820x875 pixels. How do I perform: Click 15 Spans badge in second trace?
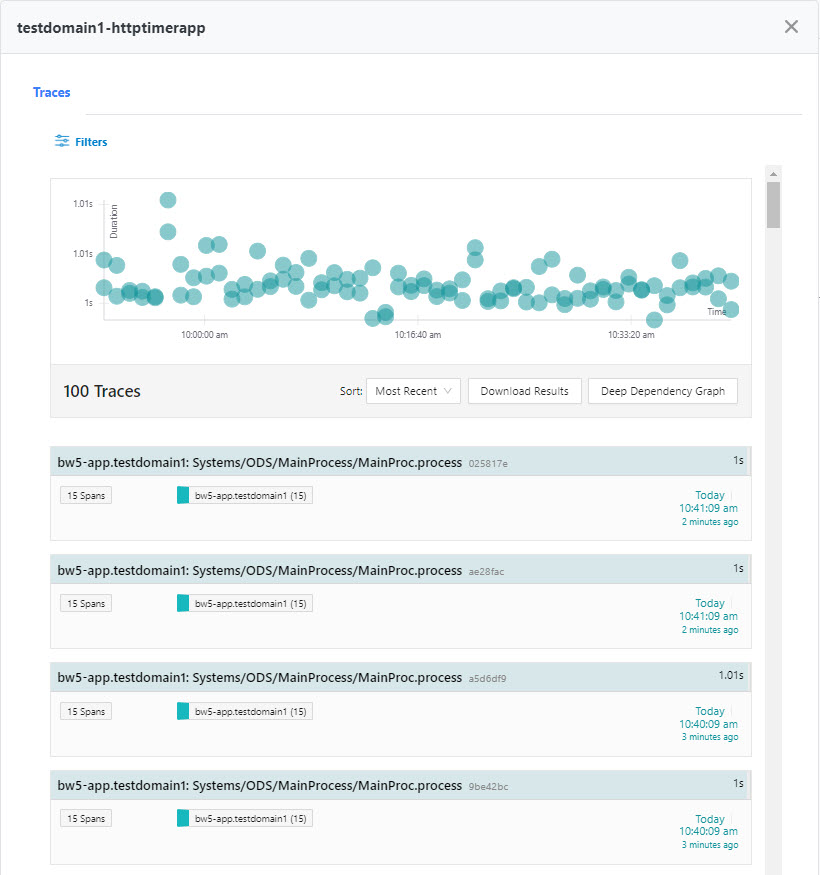(x=86, y=603)
